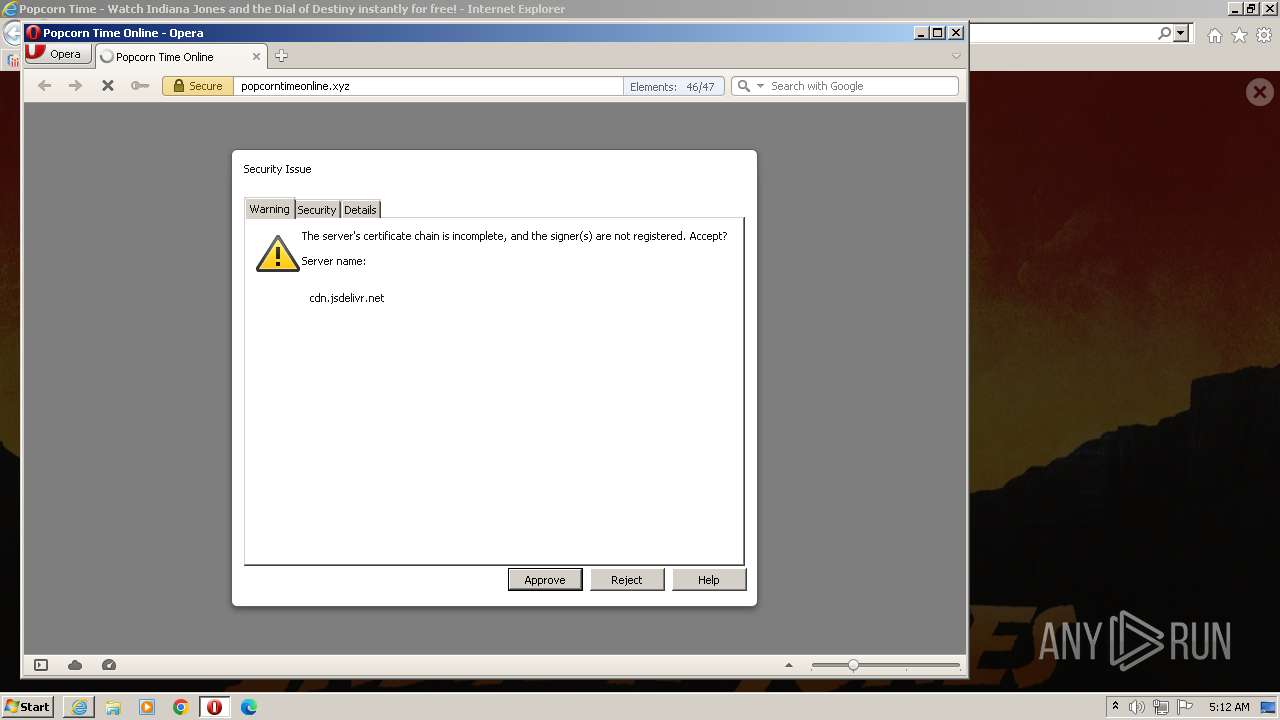
Task: Switch to the Warning tab
Action: click(269, 208)
